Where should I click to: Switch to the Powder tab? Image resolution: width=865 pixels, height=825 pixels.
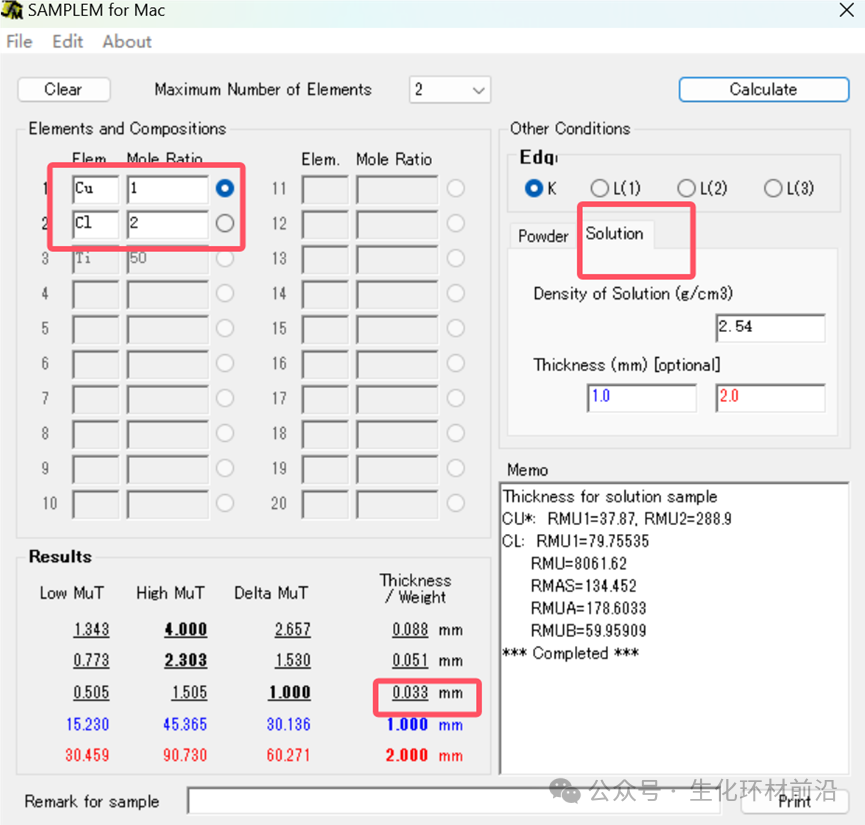coord(542,236)
